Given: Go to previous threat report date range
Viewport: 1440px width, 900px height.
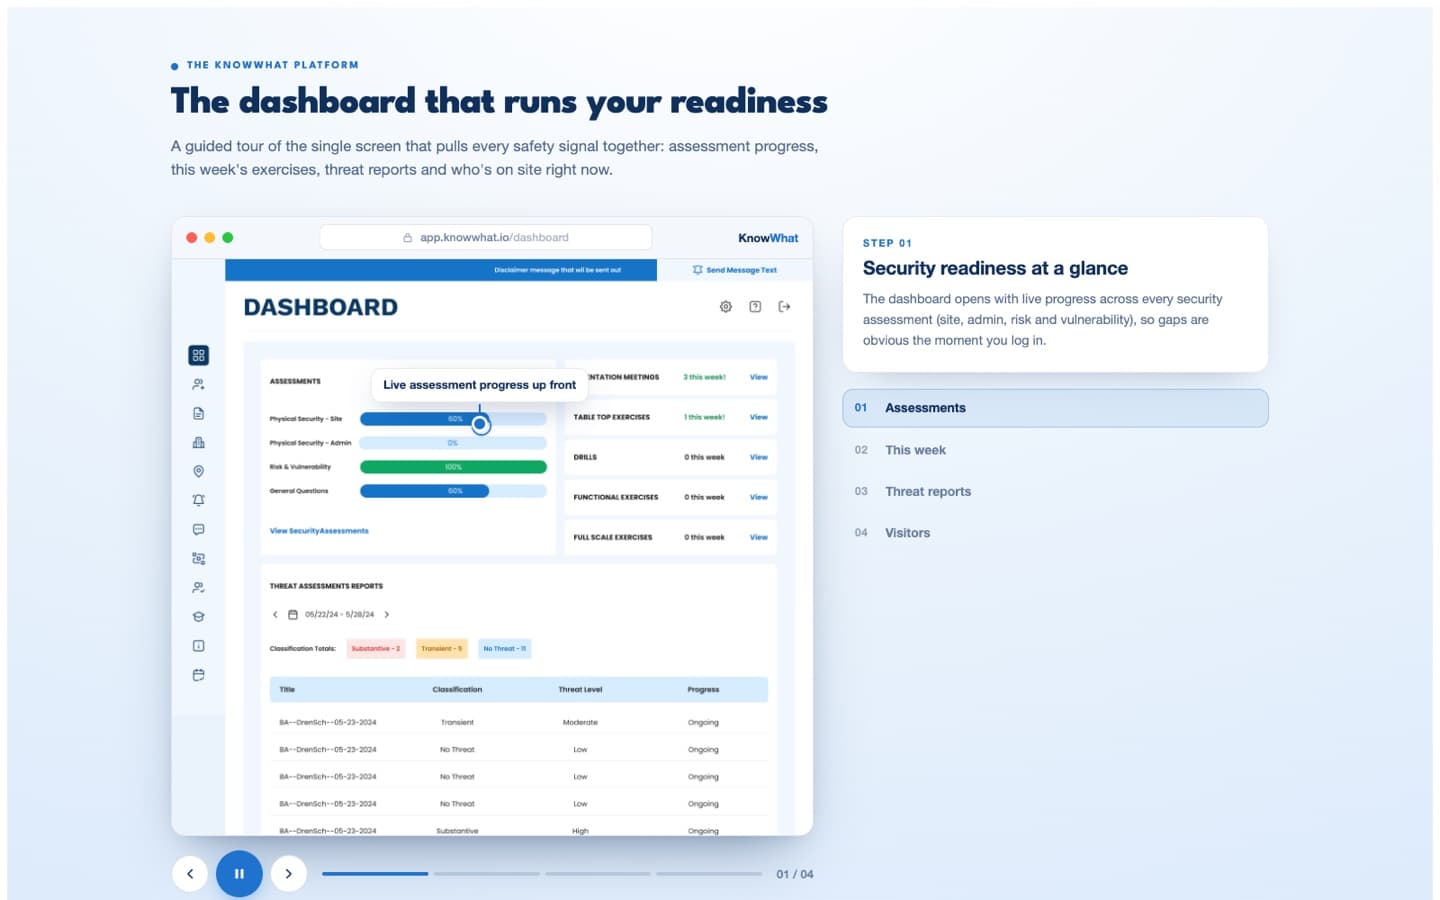Looking at the screenshot, I should pos(275,614).
